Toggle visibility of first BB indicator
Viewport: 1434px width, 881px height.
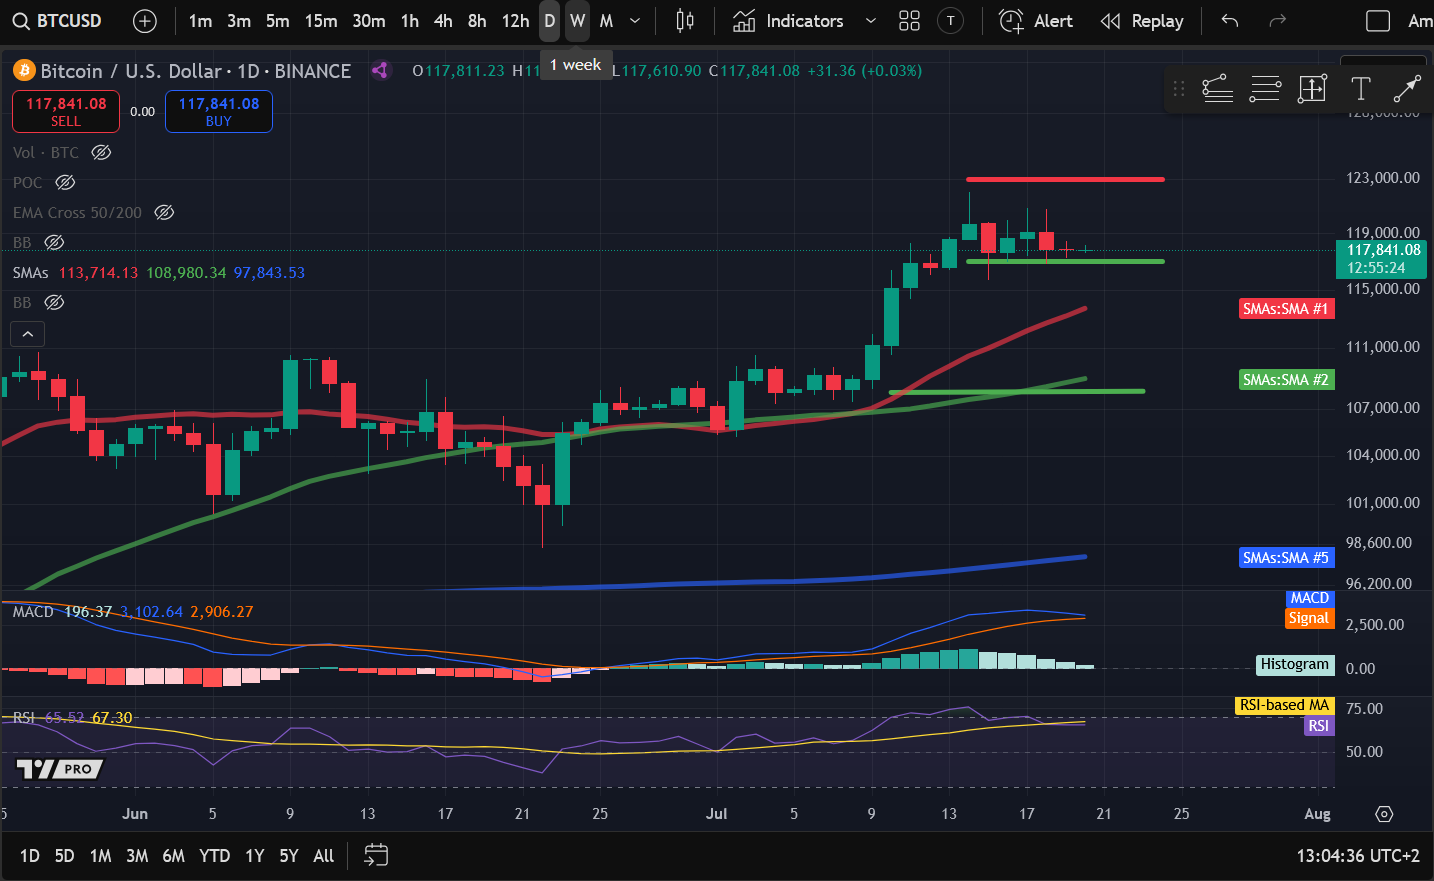tap(54, 242)
